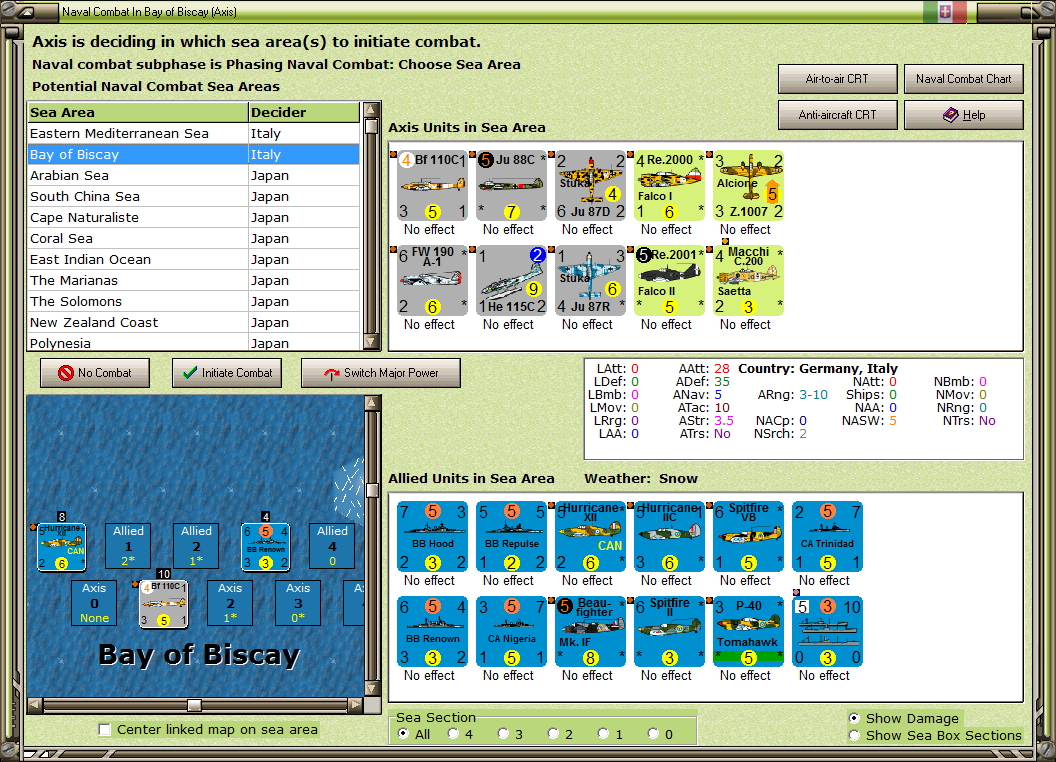Viewport: 1056px width, 762px height.
Task: Select the Spitfire VB counter
Action: point(748,536)
